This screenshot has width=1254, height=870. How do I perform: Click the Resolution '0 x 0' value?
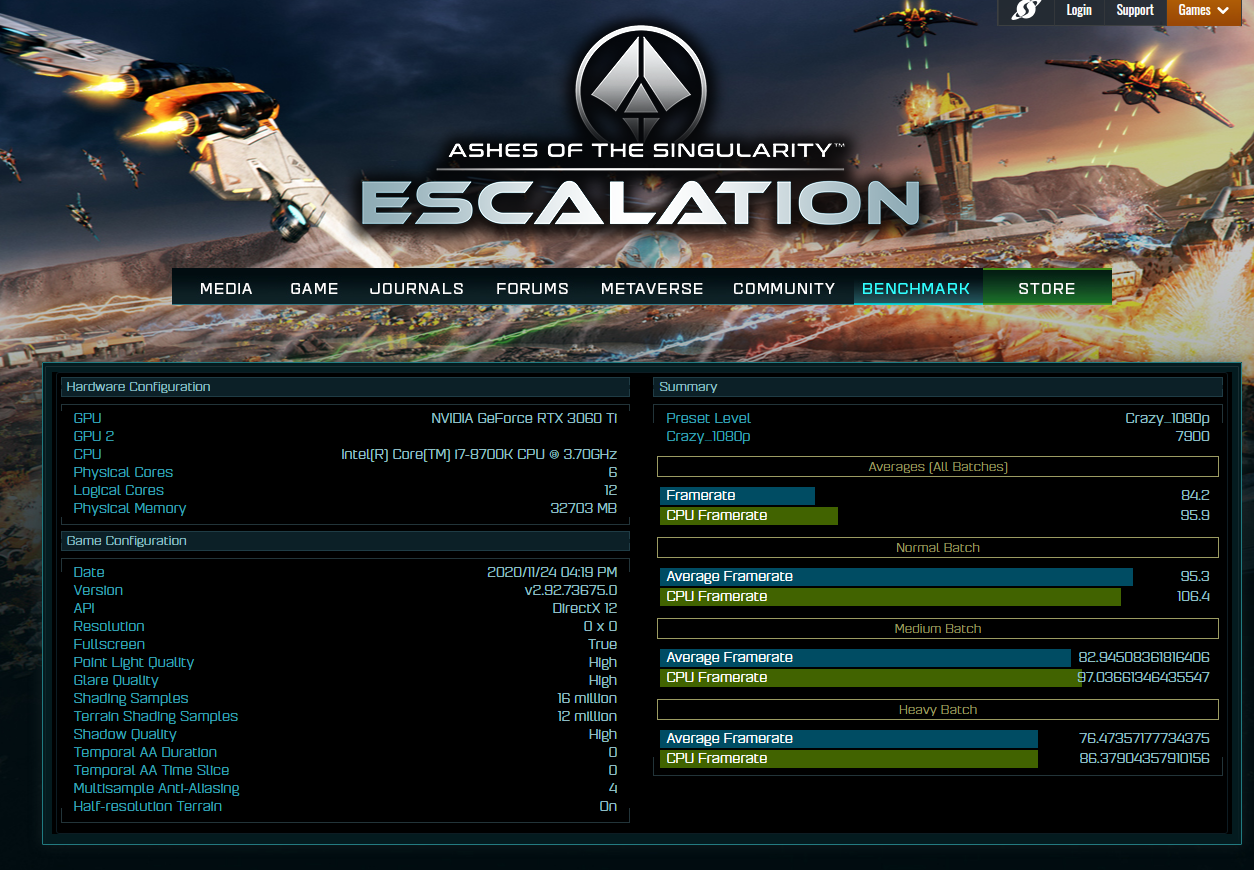tap(600, 626)
